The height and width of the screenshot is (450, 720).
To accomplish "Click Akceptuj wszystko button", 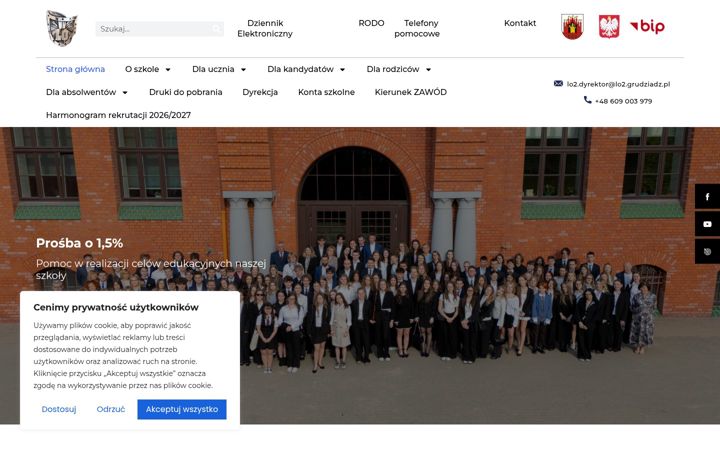I will (182, 409).
